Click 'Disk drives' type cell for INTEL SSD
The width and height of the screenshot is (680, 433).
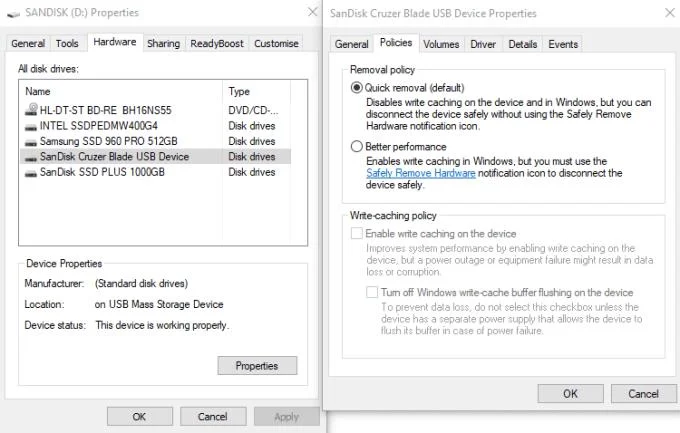pyautogui.click(x=252, y=126)
